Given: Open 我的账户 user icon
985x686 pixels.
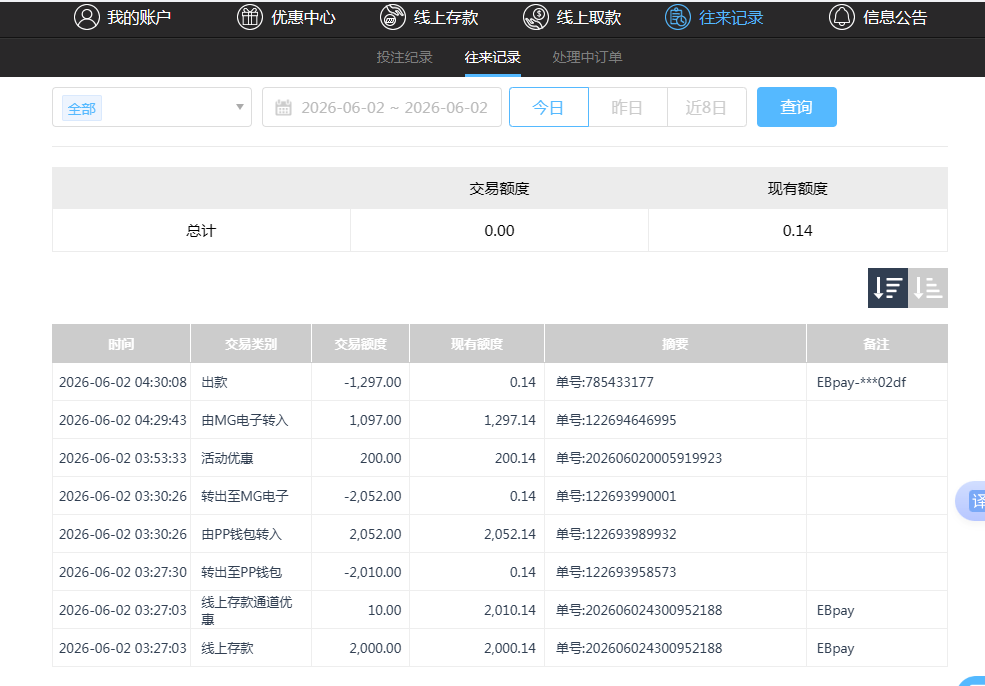Looking at the screenshot, I should [87, 17].
